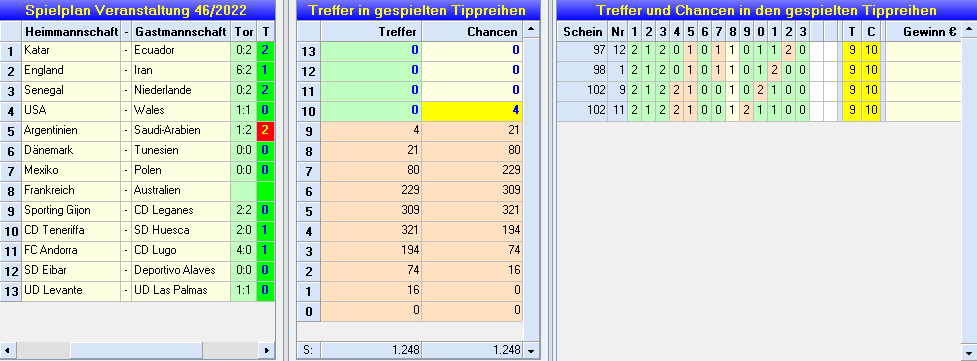Select UD Levante match row number 13
The image size is (977, 361).
pyautogui.click(x=11, y=290)
